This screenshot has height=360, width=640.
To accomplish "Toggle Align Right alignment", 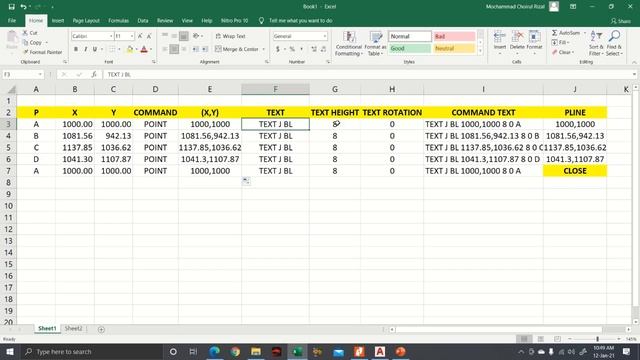I will 184,49.
